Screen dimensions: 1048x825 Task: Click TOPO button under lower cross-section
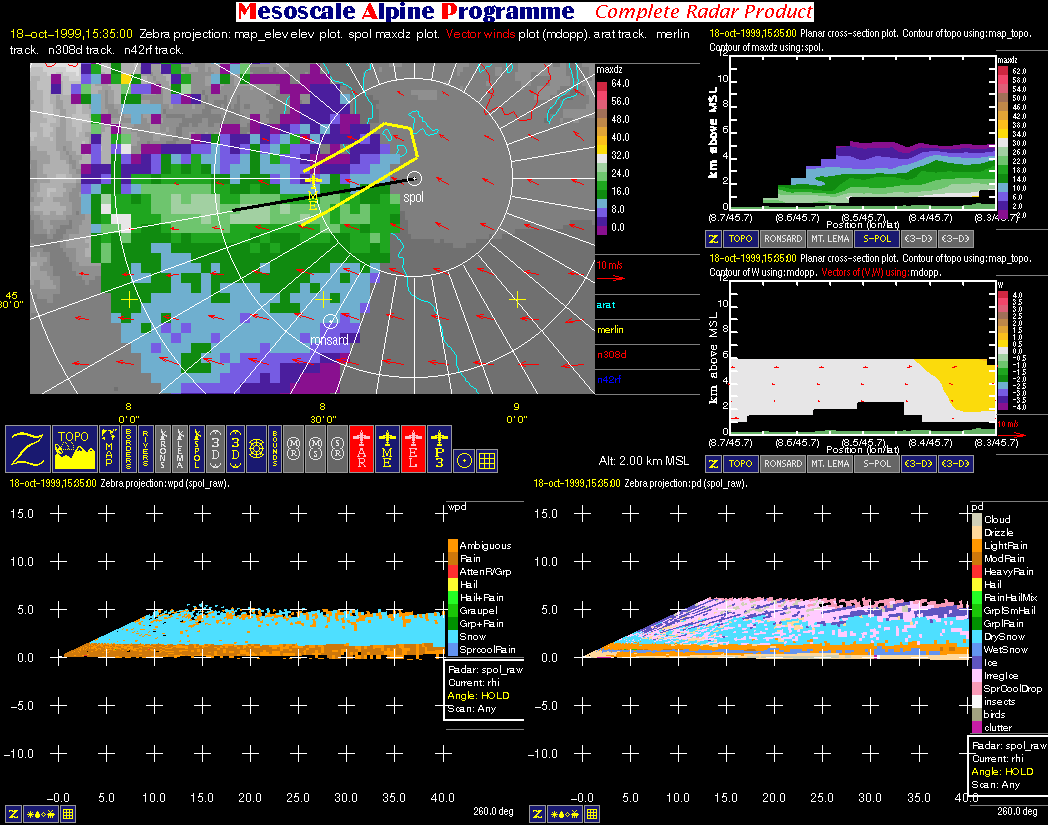740,464
